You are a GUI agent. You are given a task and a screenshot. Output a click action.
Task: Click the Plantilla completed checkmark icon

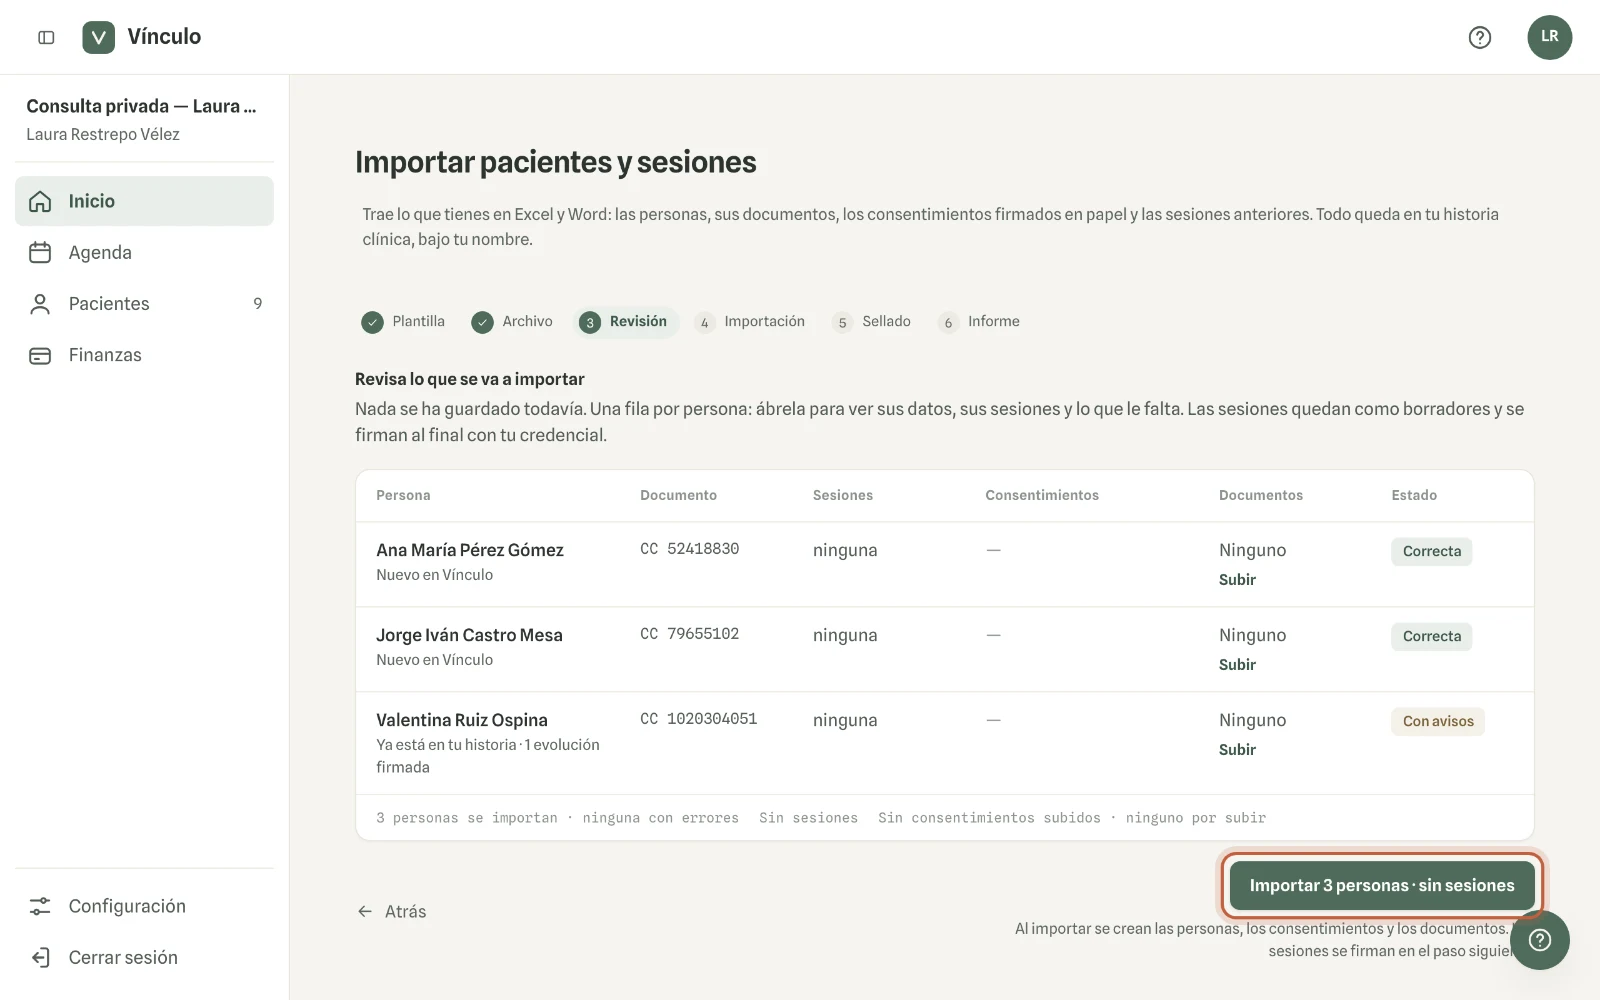coord(372,322)
